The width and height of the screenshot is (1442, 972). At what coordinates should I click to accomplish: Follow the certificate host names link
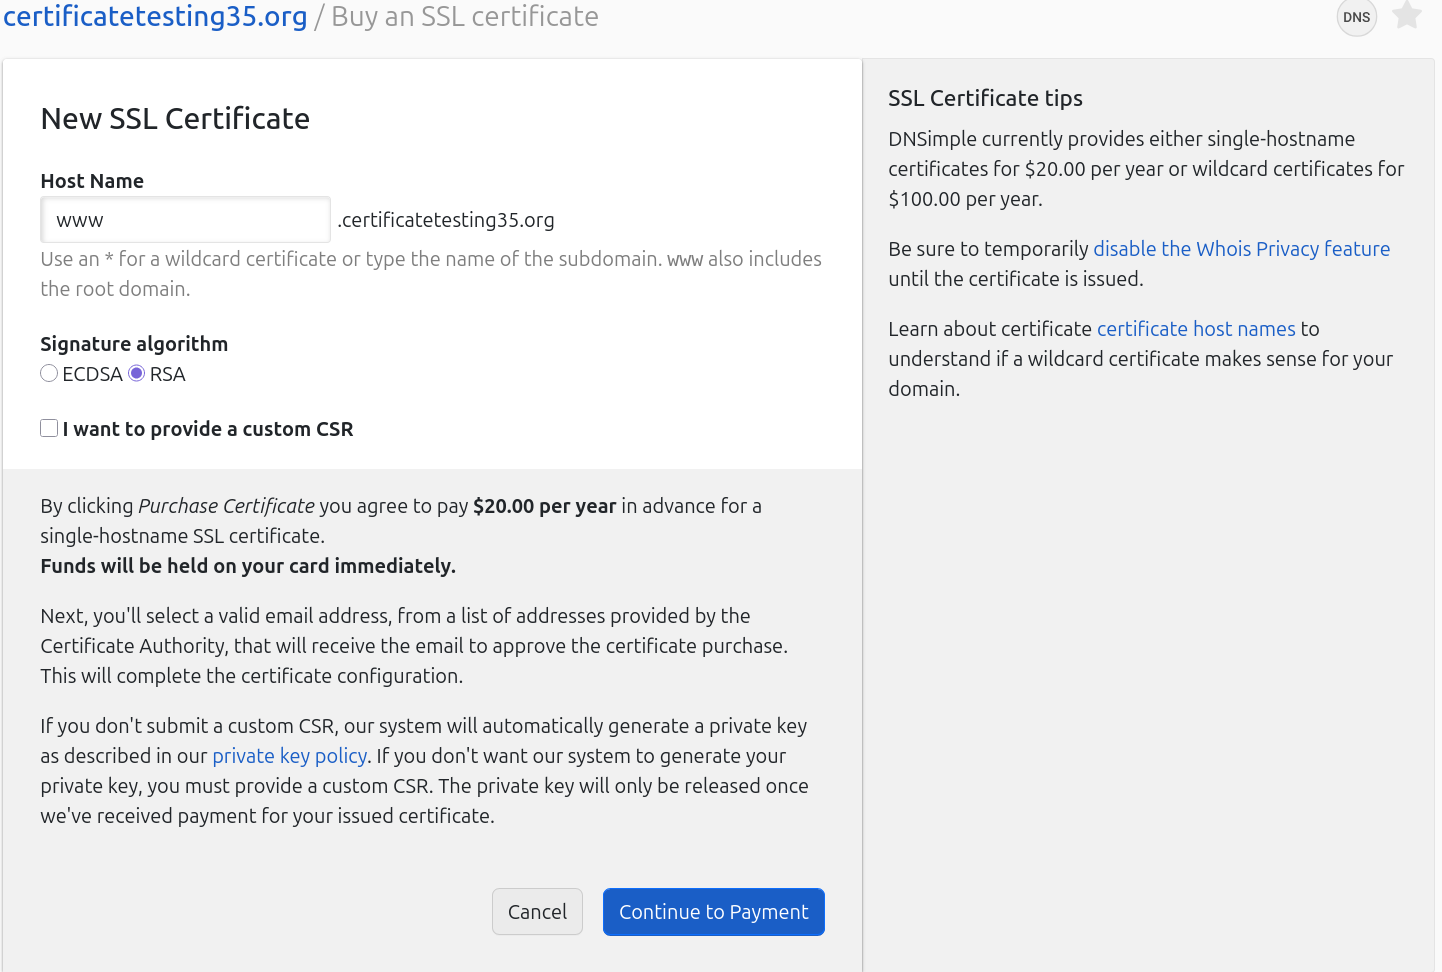tap(1196, 329)
